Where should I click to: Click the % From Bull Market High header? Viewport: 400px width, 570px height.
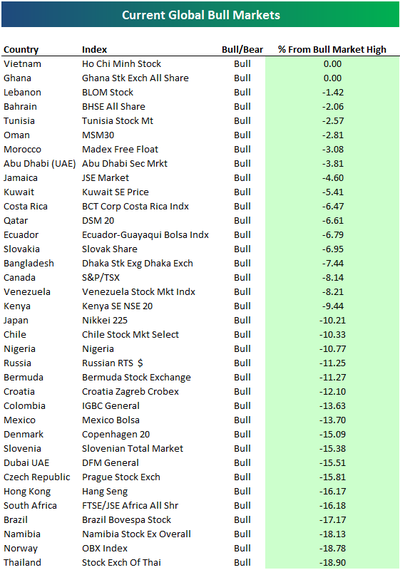click(x=332, y=49)
